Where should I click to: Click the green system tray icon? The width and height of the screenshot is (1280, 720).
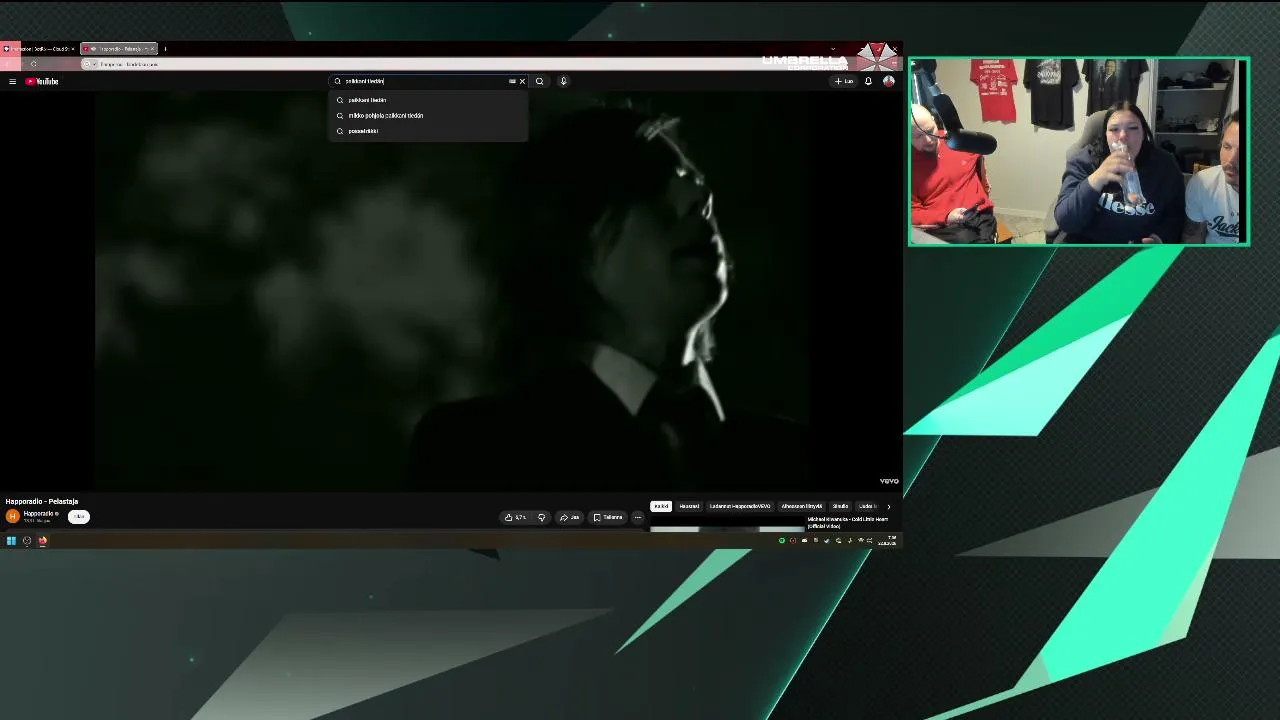(x=782, y=541)
